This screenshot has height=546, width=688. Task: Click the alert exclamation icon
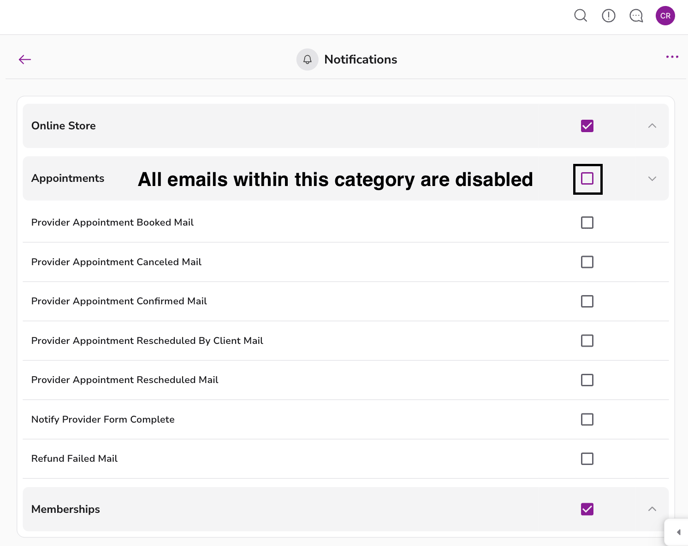608,16
